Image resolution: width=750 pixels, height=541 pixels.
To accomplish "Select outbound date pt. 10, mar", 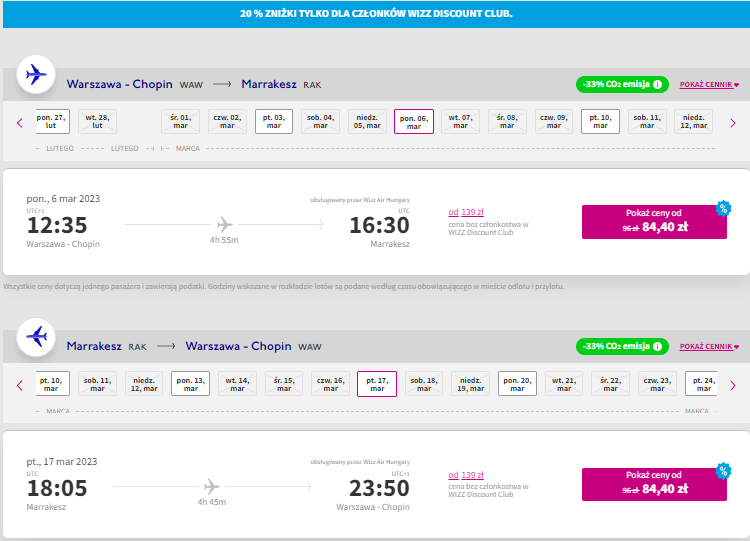I will click(x=600, y=121).
